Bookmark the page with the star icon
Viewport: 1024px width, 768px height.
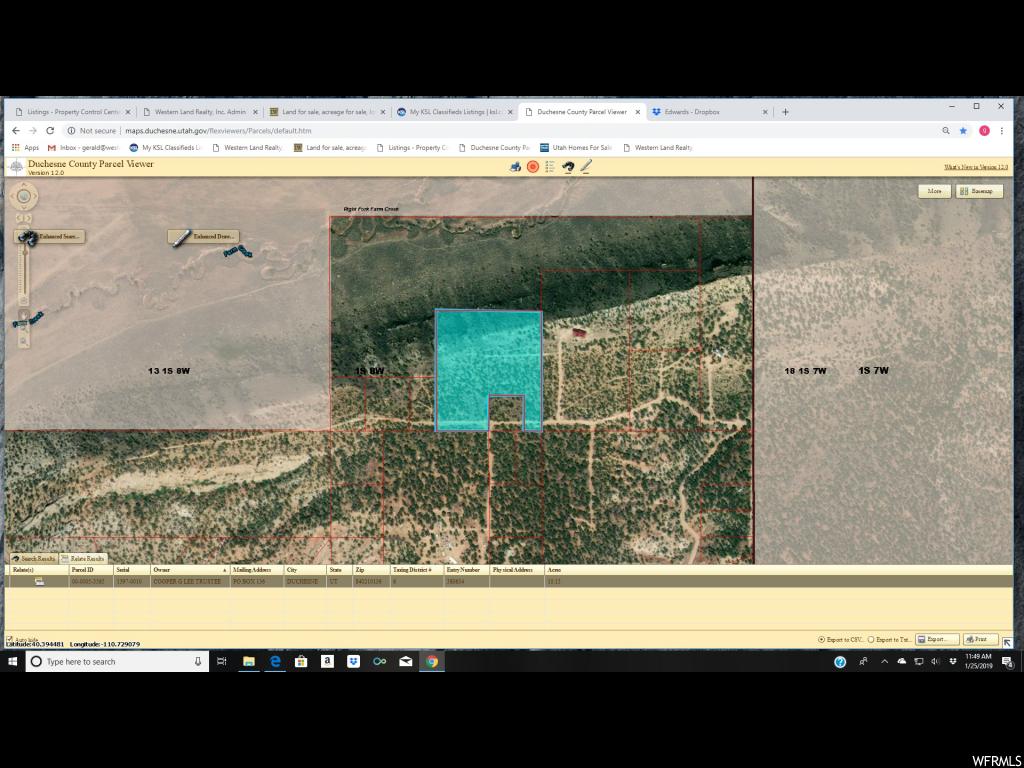(963, 131)
